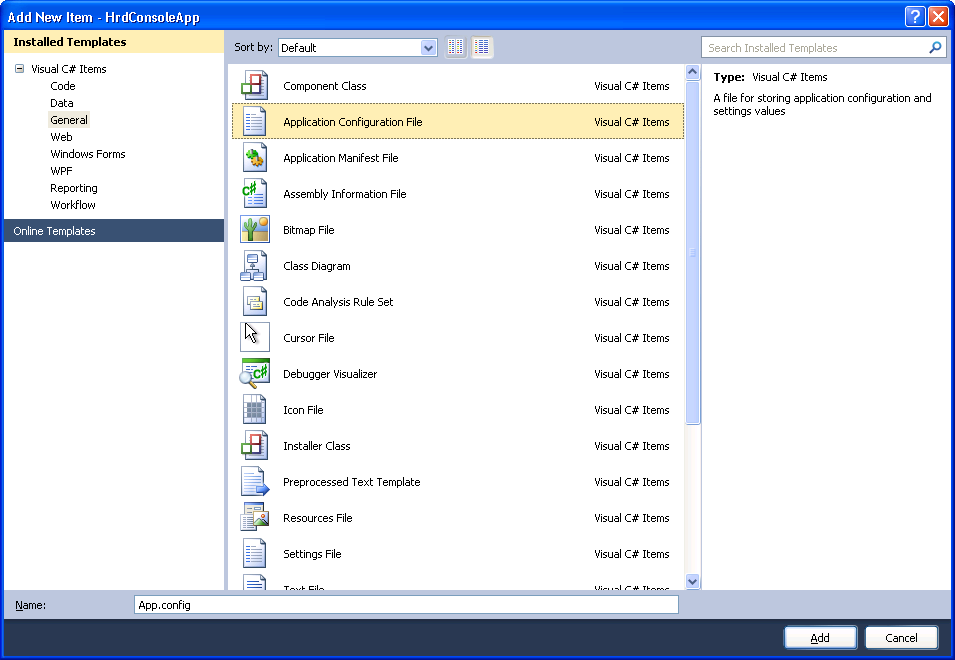
Task: Click the Resources File icon
Action: point(255,517)
